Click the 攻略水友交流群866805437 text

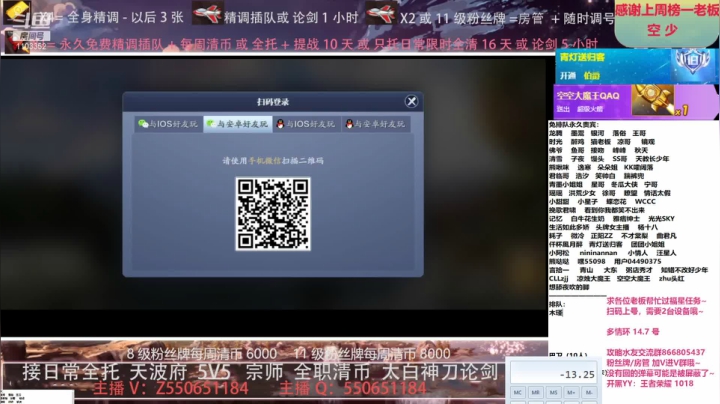pyautogui.click(x=655, y=352)
